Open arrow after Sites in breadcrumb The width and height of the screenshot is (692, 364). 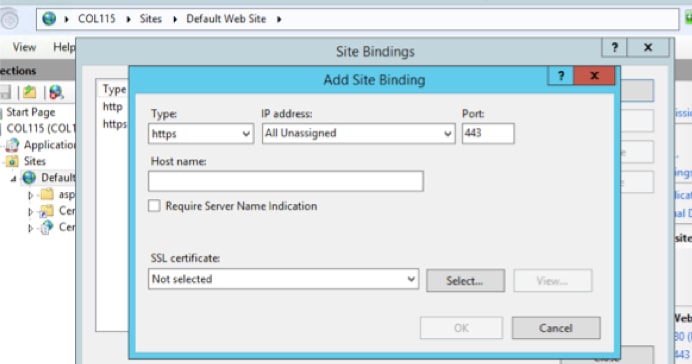tap(175, 19)
